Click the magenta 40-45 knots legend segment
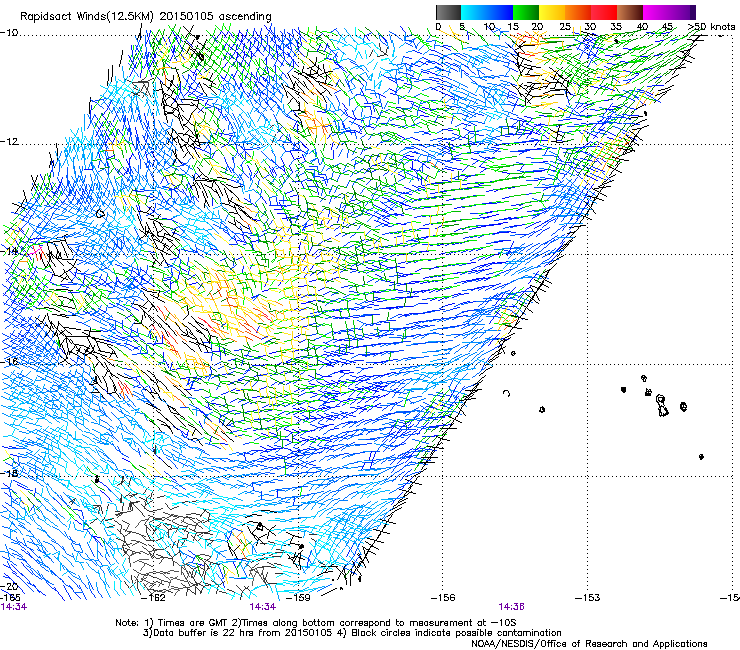Image resolution: width=740 pixels, height=650 pixels. 656,12
